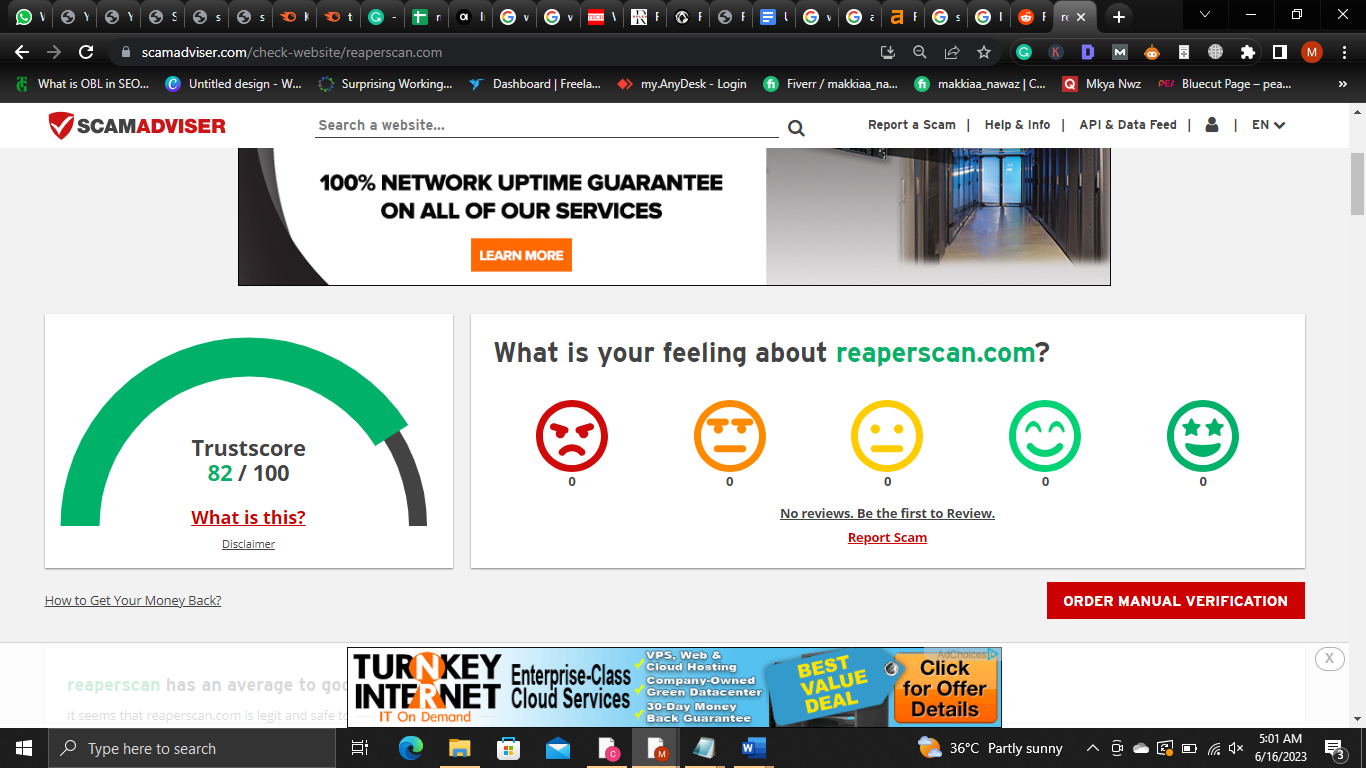Click the install app icon in address bar
The image size is (1366, 768).
(888, 52)
